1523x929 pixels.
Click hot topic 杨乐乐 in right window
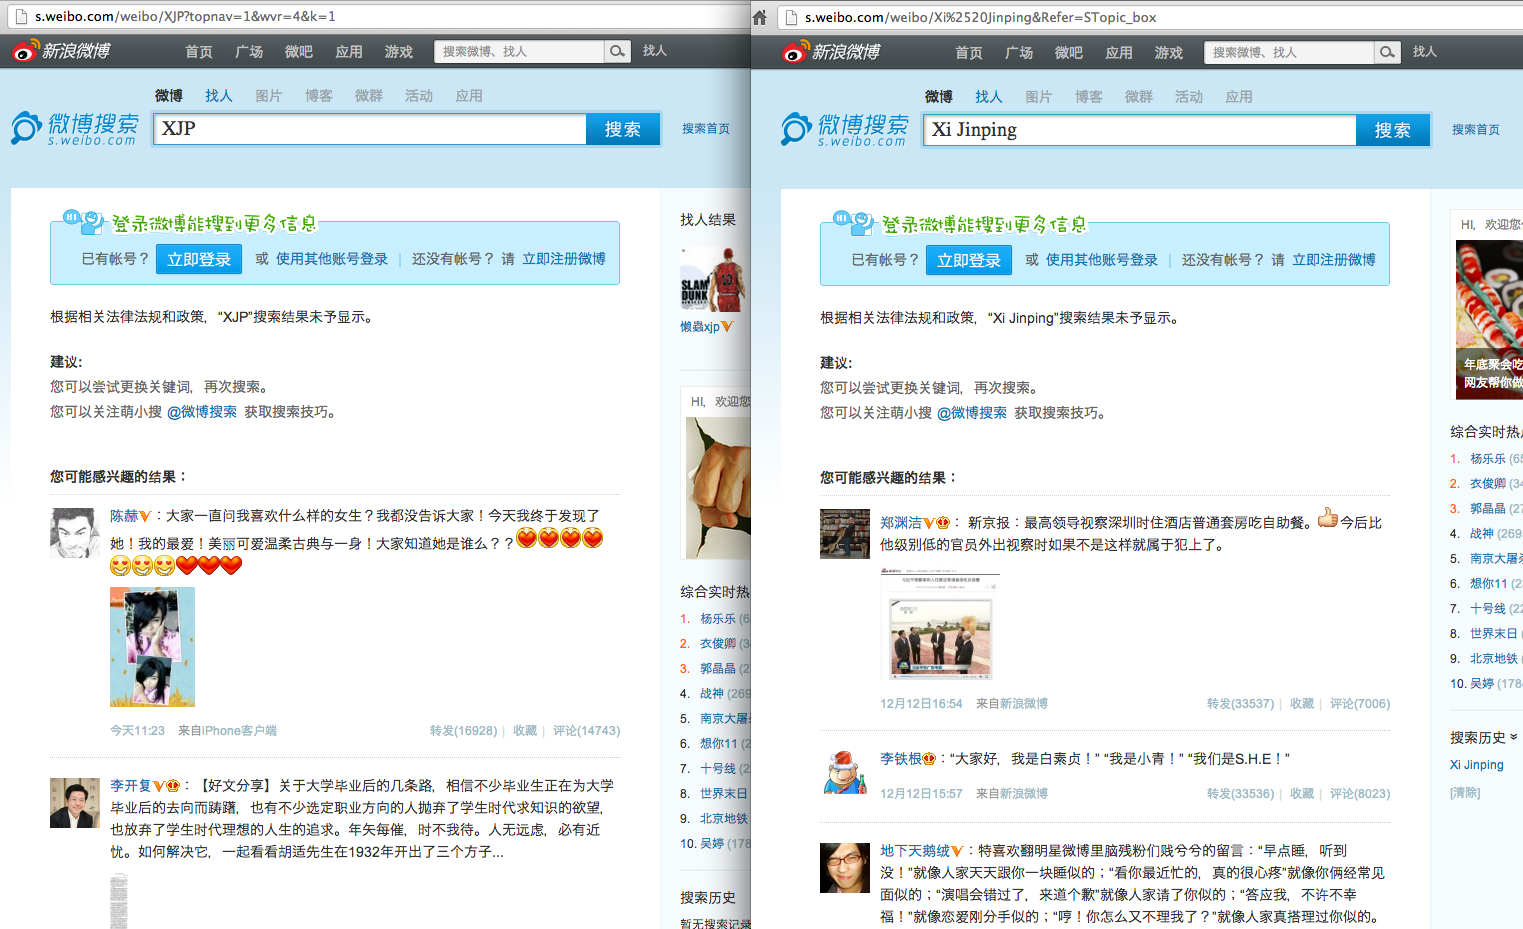[1488, 459]
